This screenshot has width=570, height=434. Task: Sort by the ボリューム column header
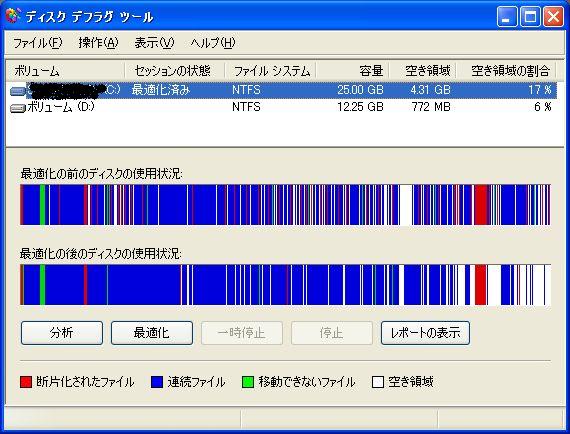65,71
